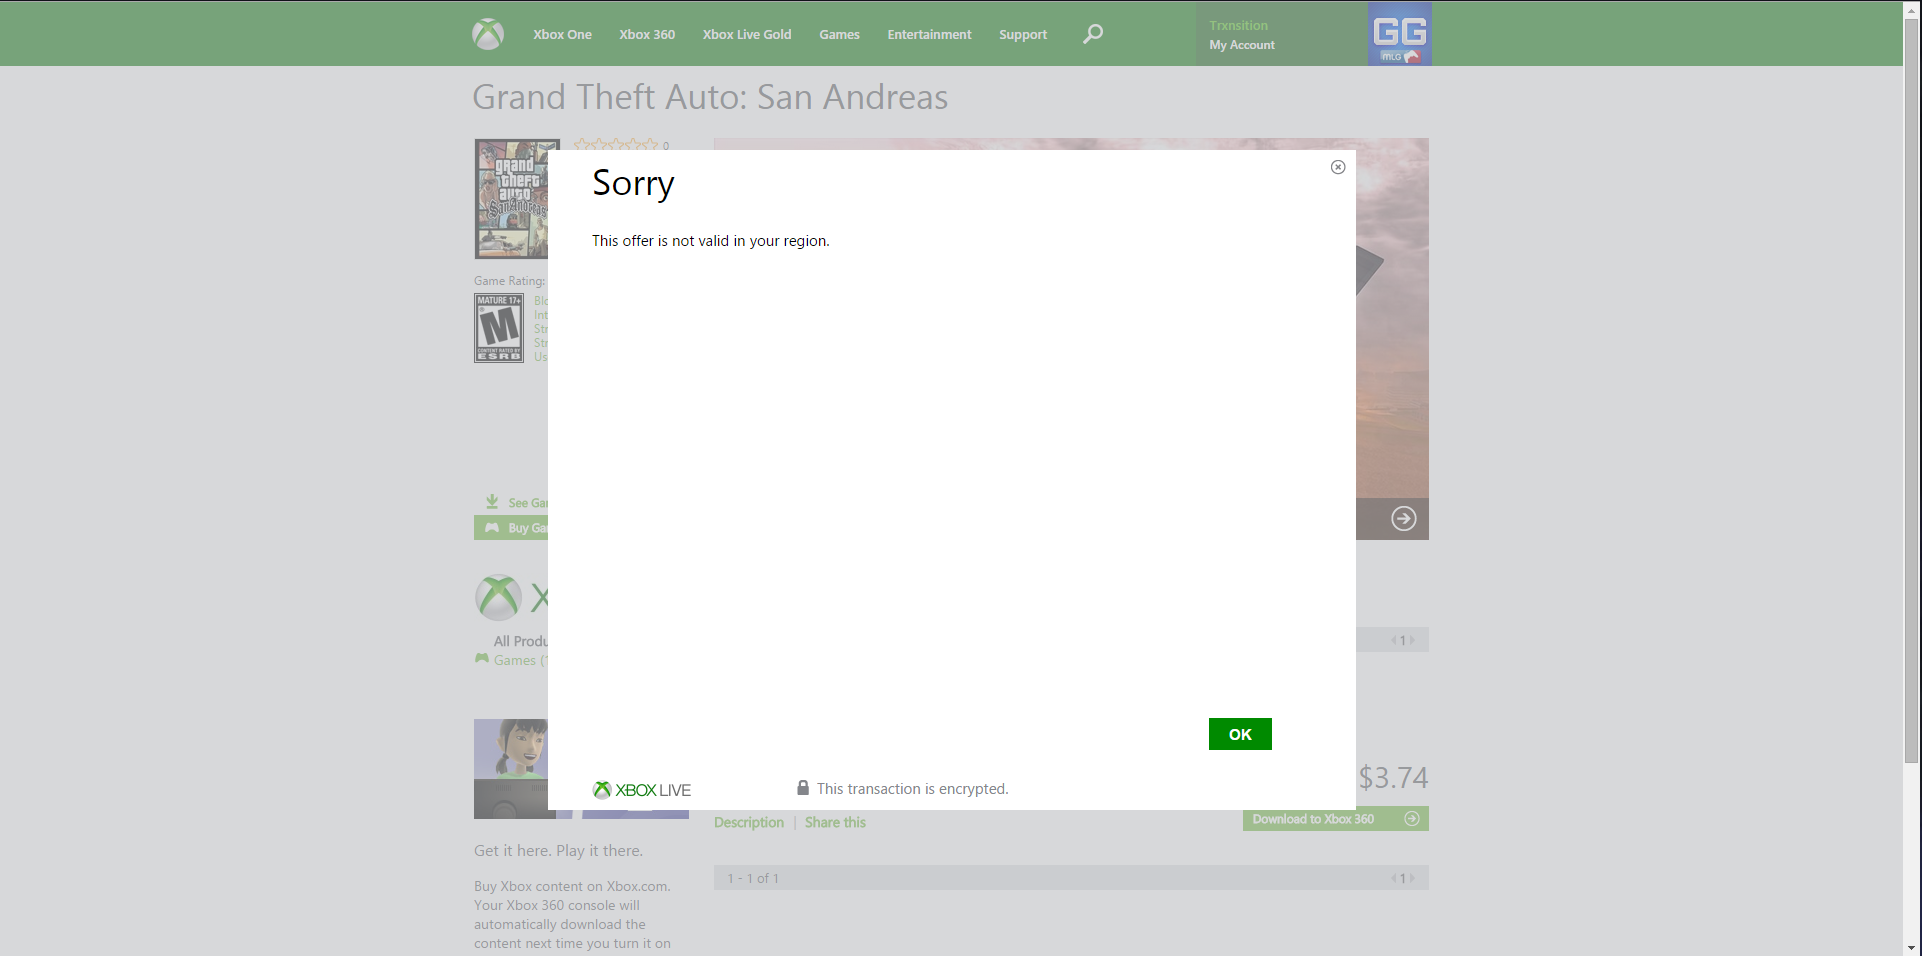Click the 'Sorry' dialog heading
1922x956 pixels.
[633, 184]
